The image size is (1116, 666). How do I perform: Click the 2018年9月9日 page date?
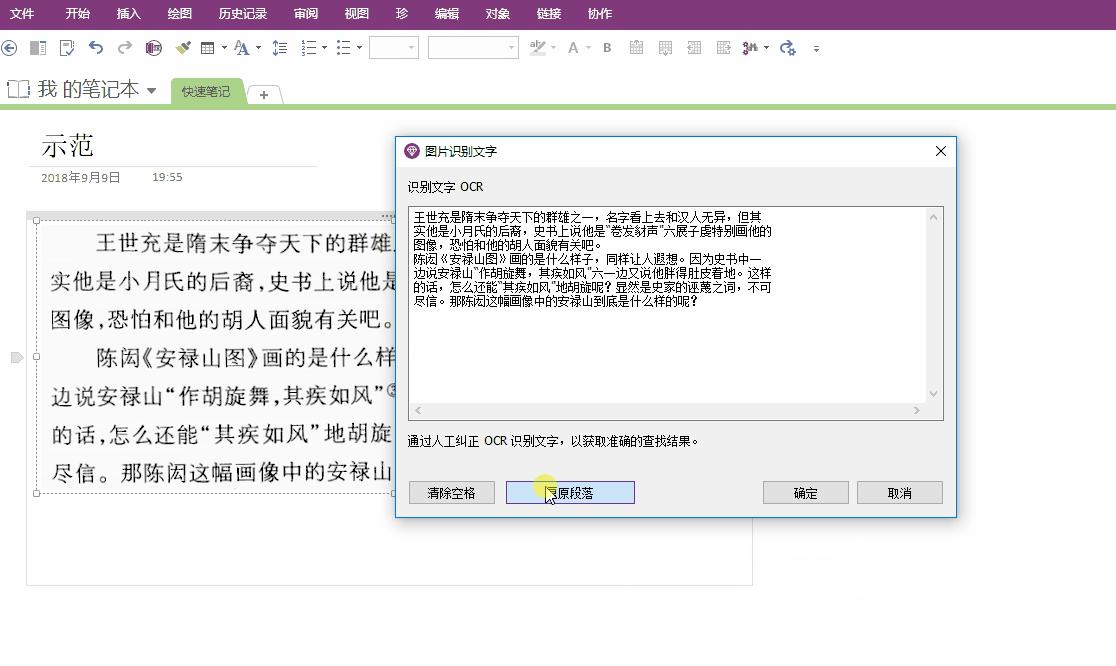point(80,177)
